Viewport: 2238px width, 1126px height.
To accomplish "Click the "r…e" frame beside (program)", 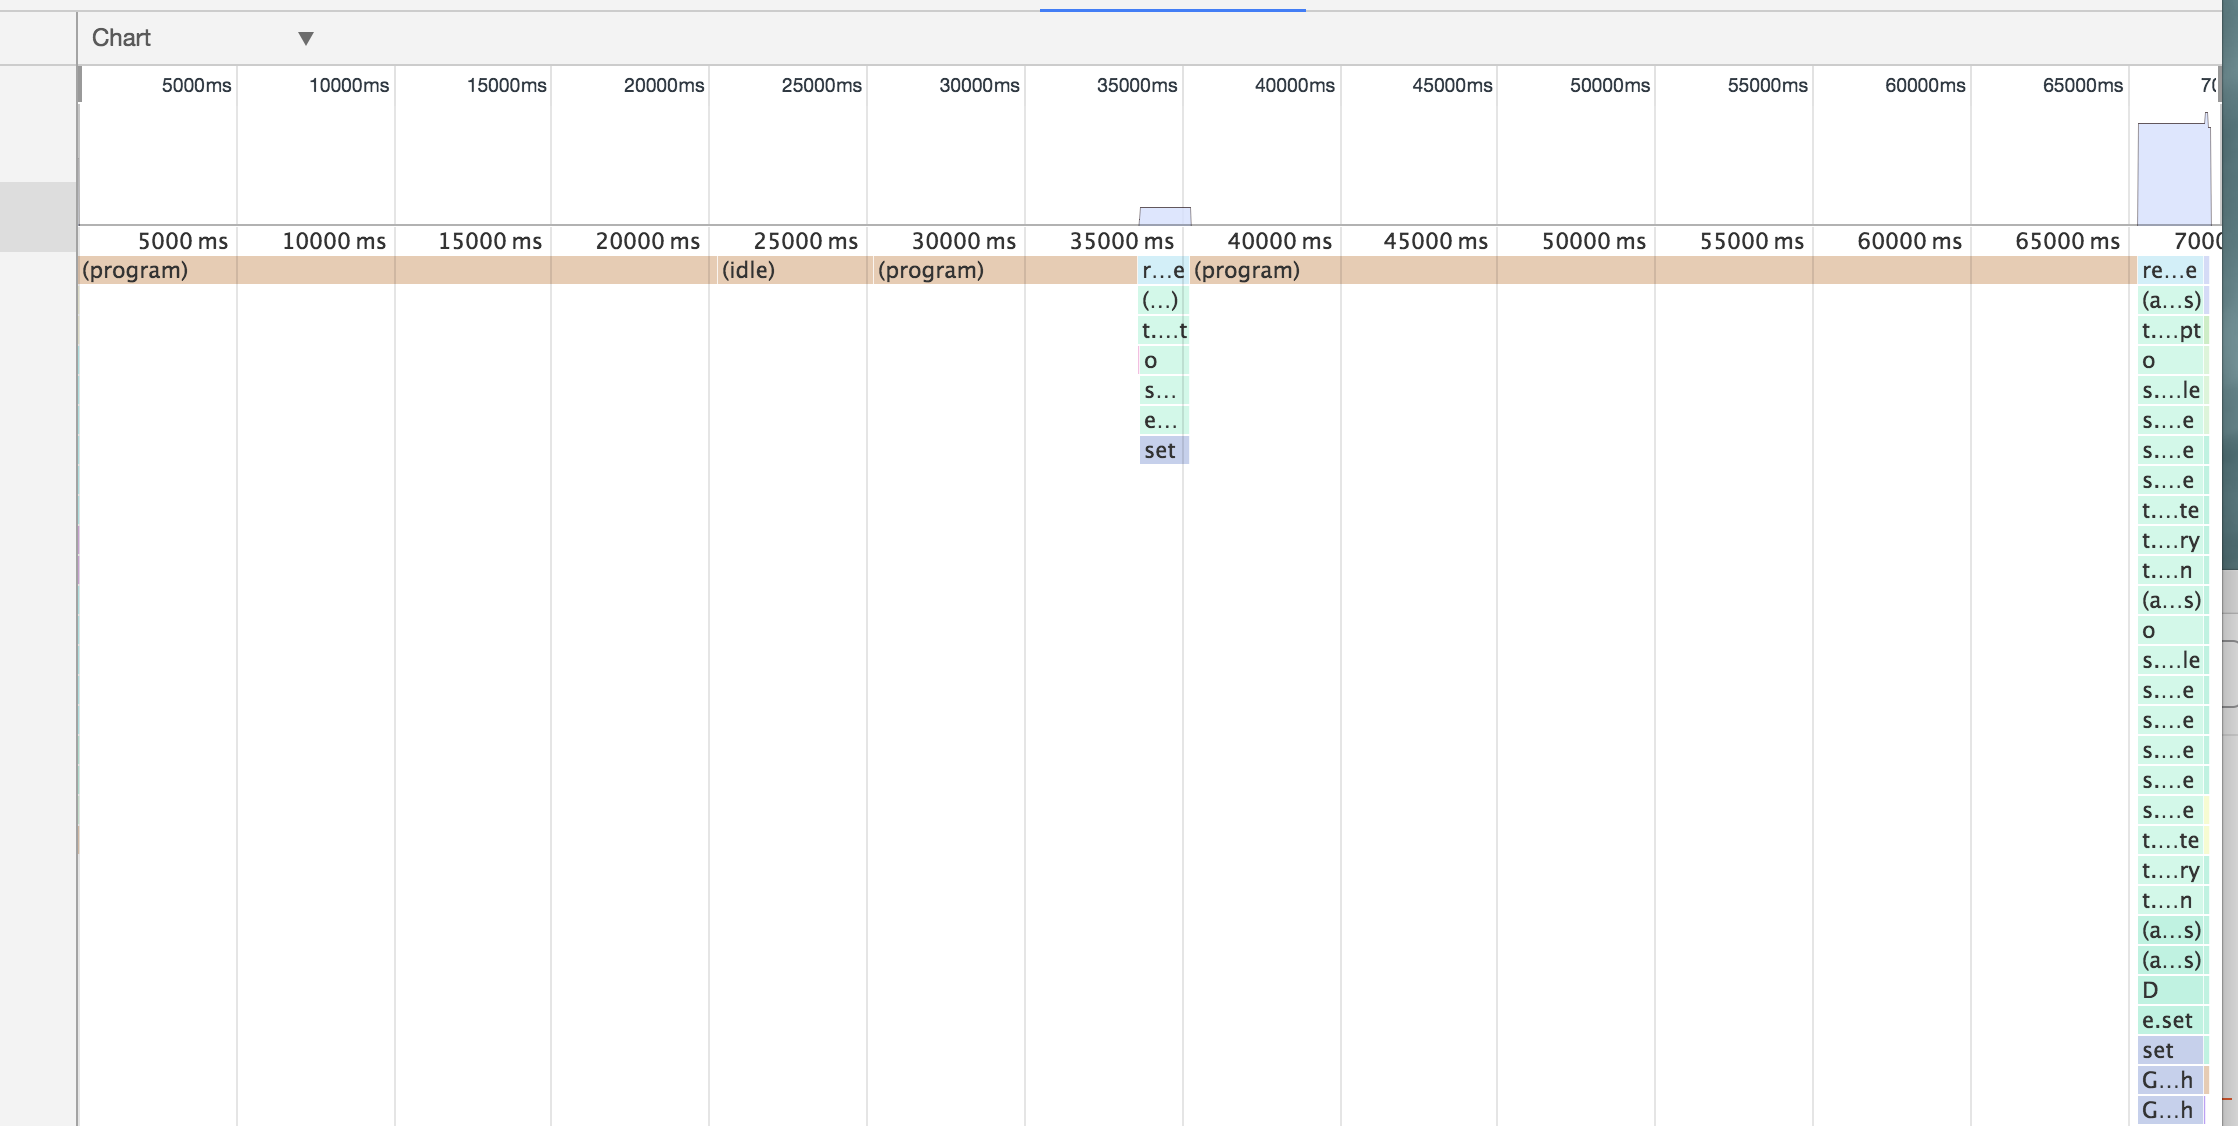I will tap(1163, 270).
